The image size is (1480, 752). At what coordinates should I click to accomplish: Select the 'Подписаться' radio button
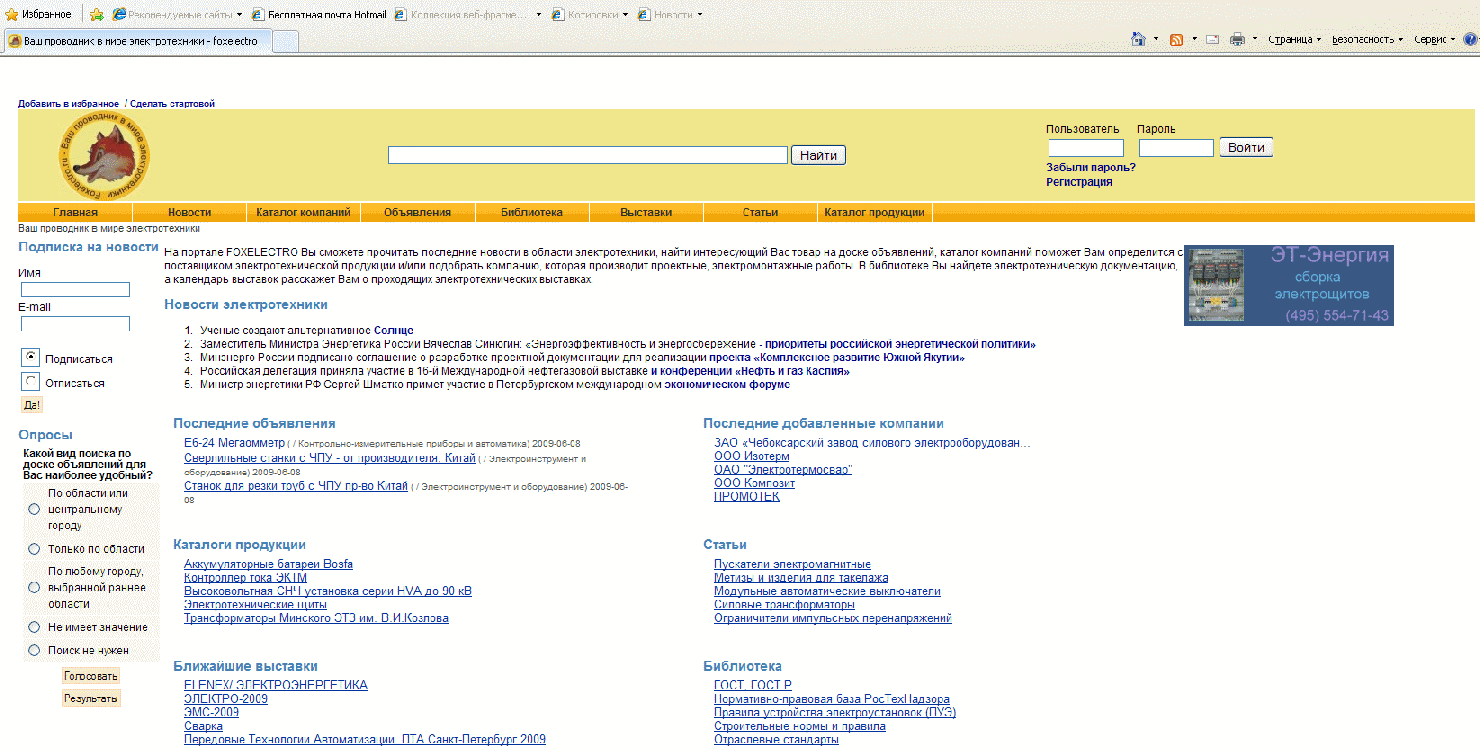click(x=31, y=357)
